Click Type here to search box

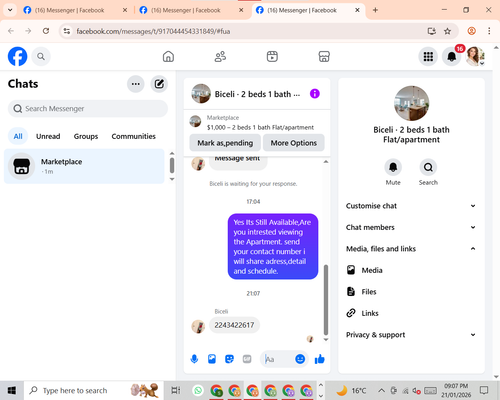[x=93, y=390]
